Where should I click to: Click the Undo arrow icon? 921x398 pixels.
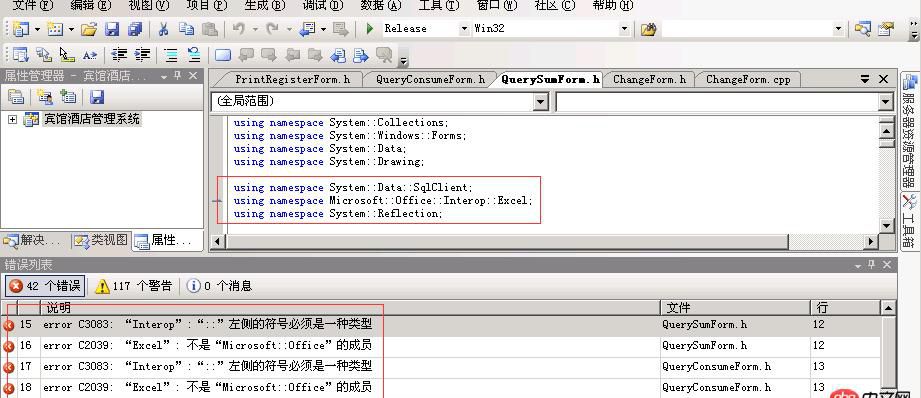point(238,28)
